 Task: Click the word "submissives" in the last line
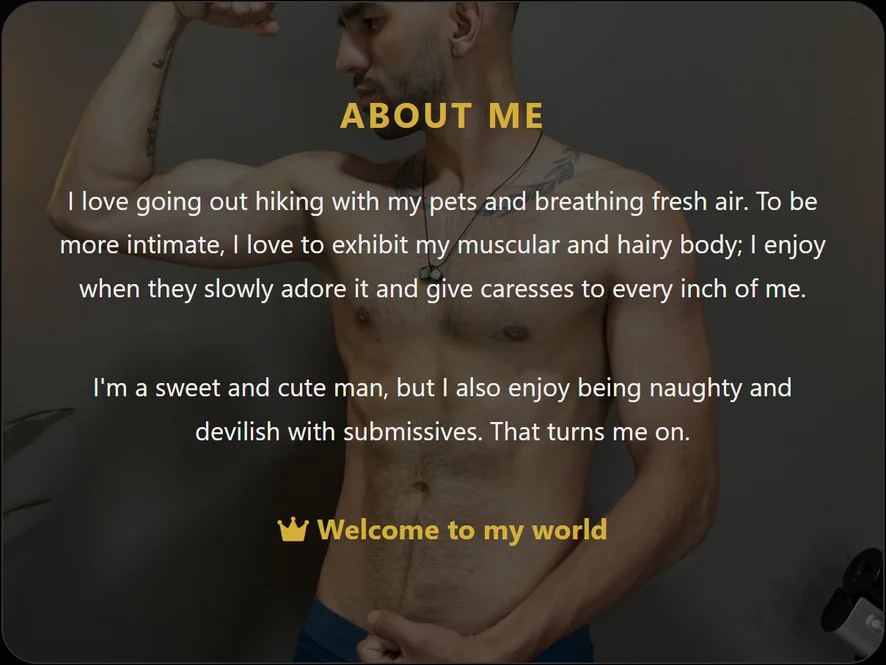[412, 432]
